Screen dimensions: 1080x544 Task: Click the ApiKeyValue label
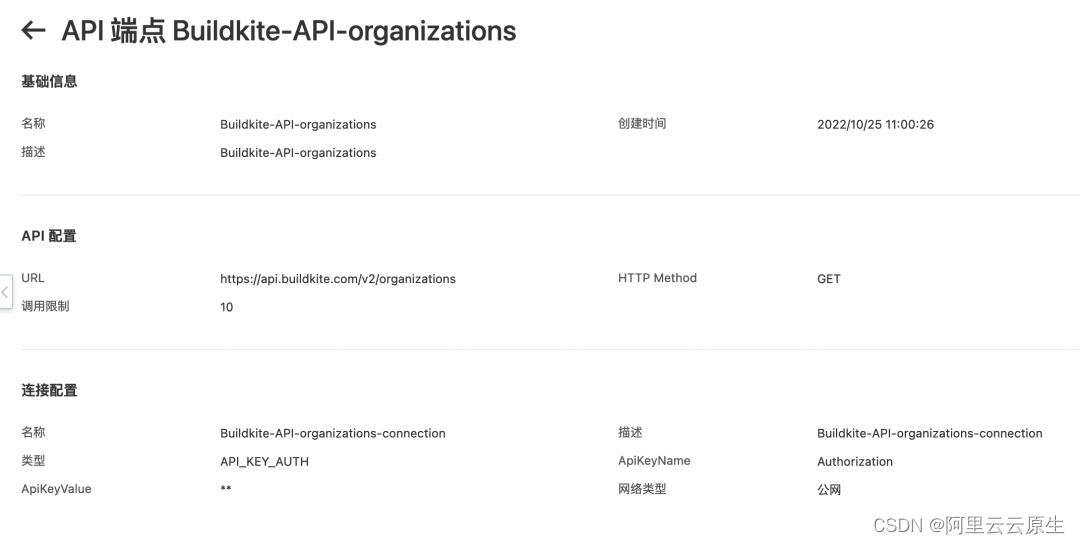56,489
